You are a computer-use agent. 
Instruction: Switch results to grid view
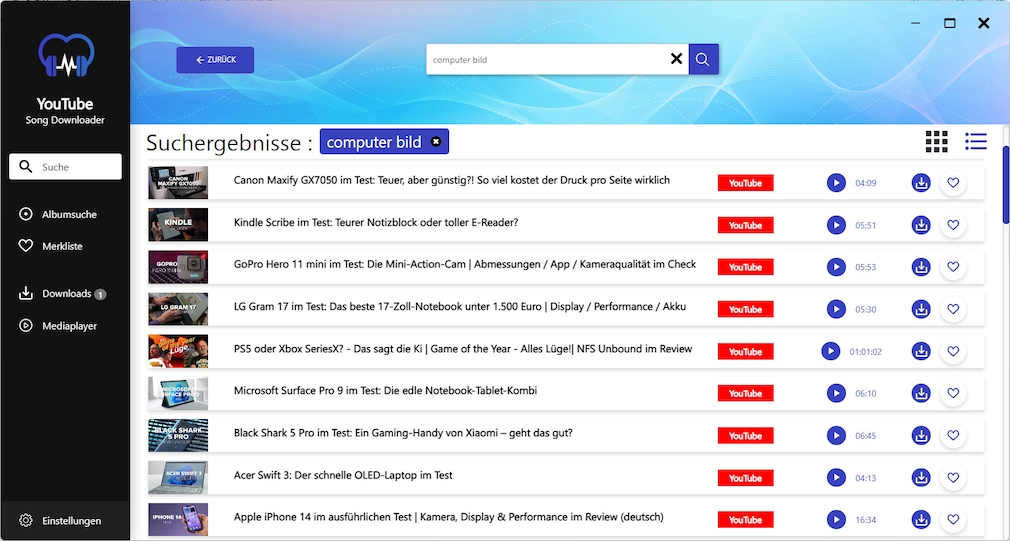[x=936, y=142]
